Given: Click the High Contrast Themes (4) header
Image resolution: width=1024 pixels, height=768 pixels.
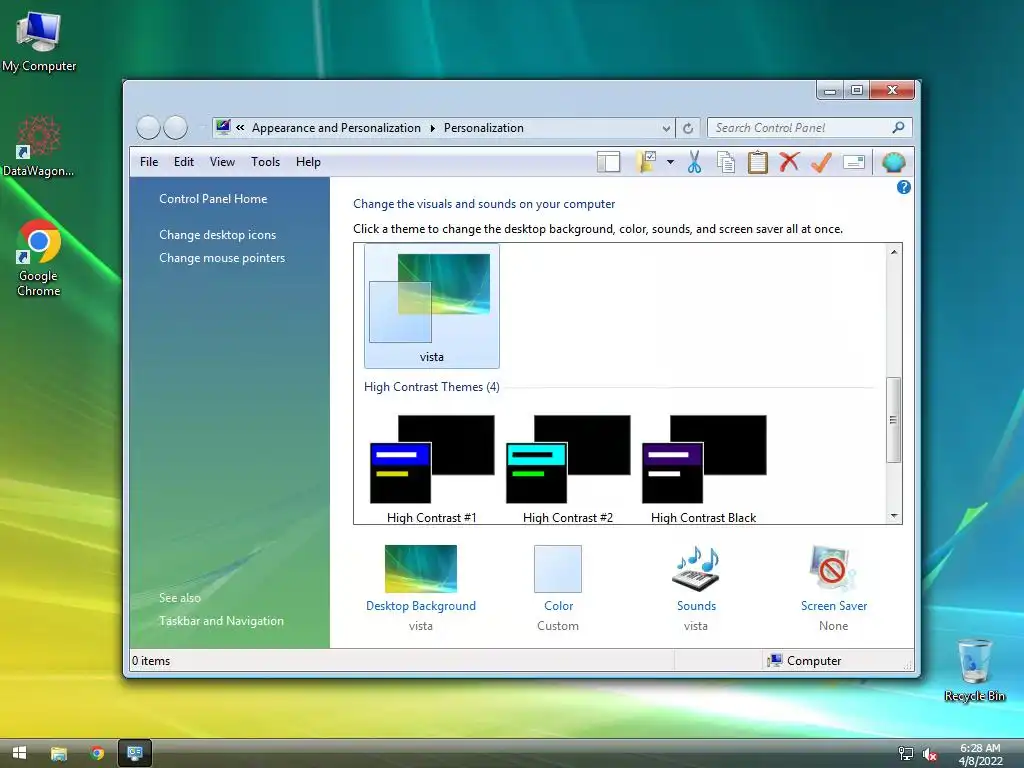Looking at the screenshot, I should click(x=432, y=387).
